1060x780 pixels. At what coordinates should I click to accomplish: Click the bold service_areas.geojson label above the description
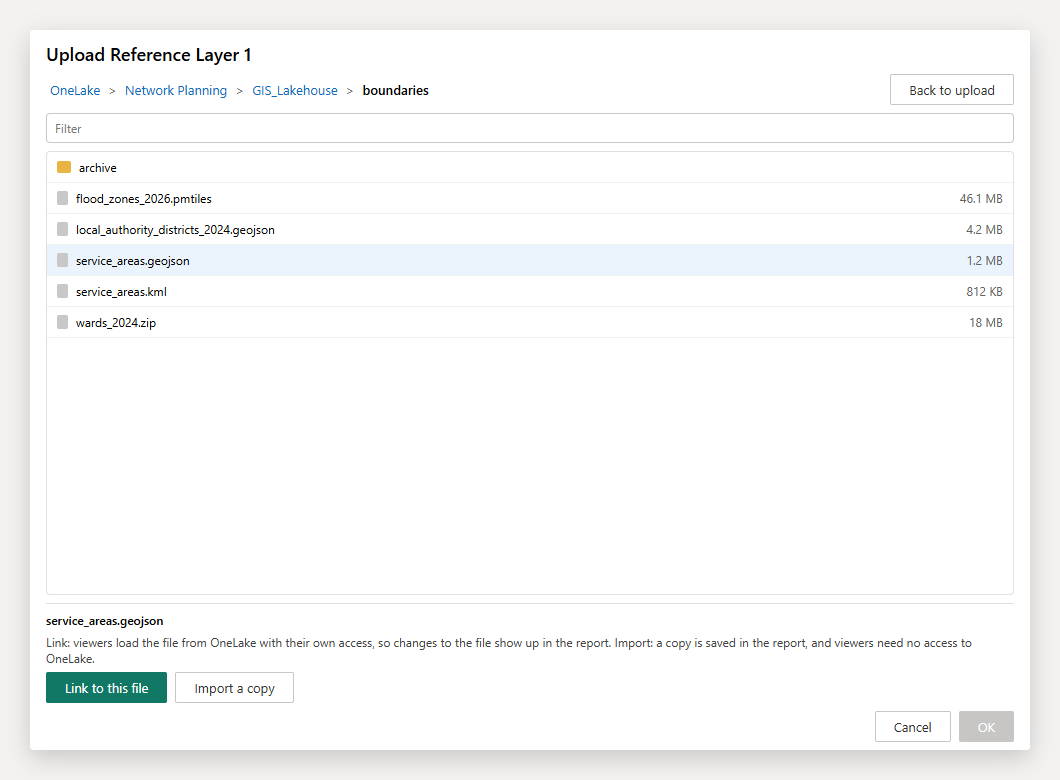[x=105, y=621]
